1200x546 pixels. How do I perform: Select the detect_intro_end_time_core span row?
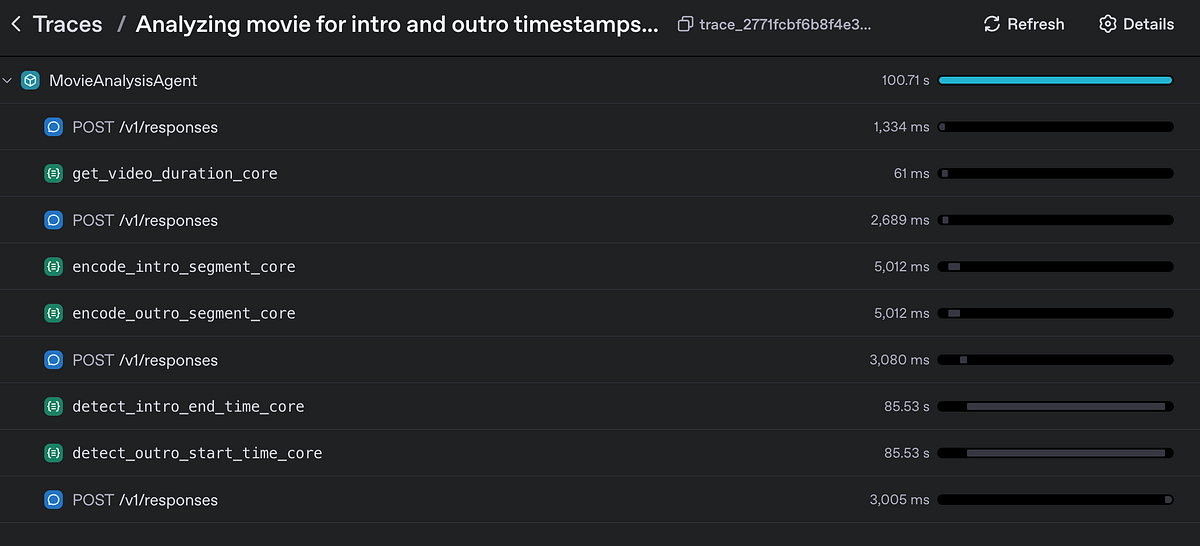pyautogui.click(x=600, y=406)
